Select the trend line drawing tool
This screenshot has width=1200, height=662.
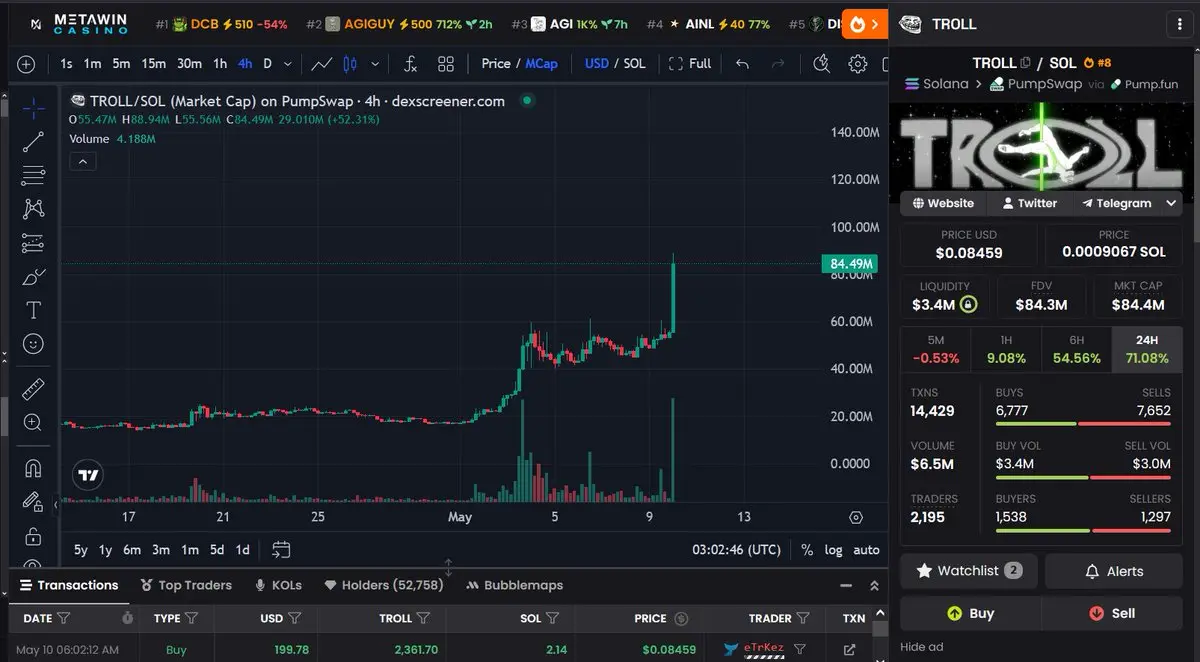pyautogui.click(x=33, y=142)
